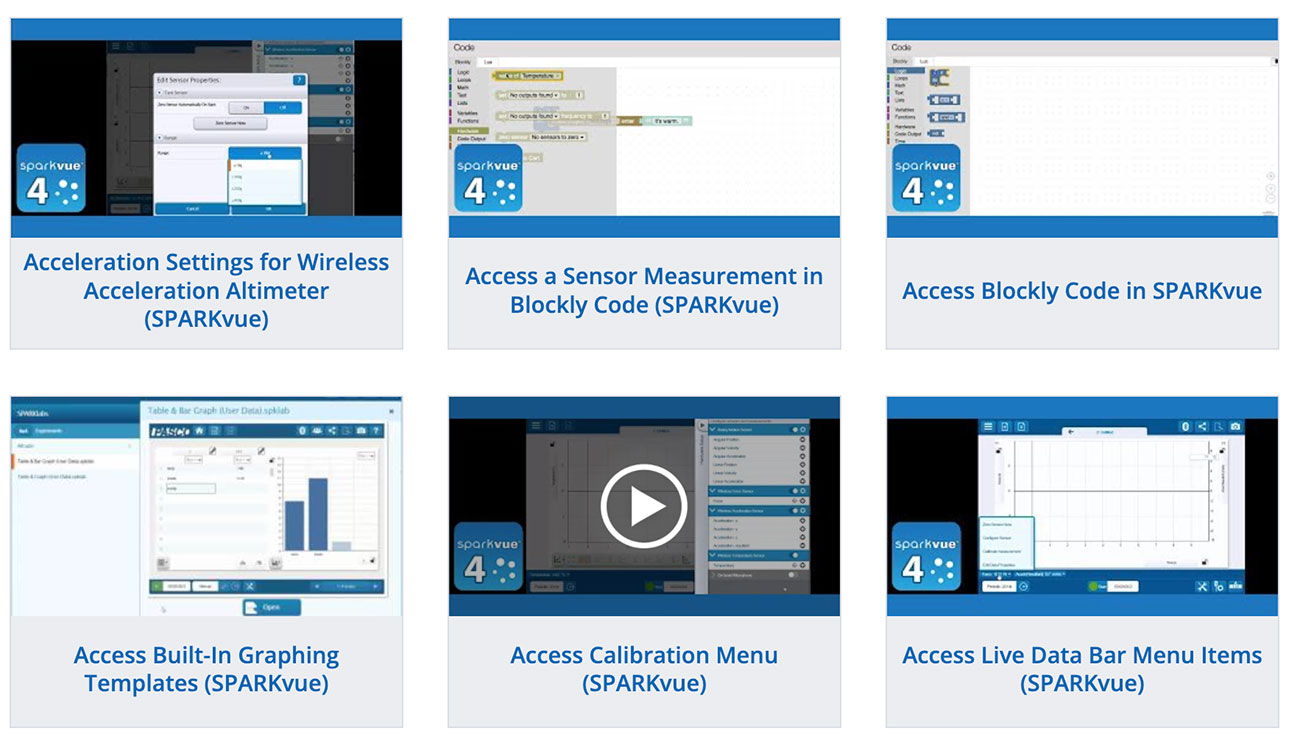
Task: Play the Access Calibration Menu video
Action: (644, 506)
